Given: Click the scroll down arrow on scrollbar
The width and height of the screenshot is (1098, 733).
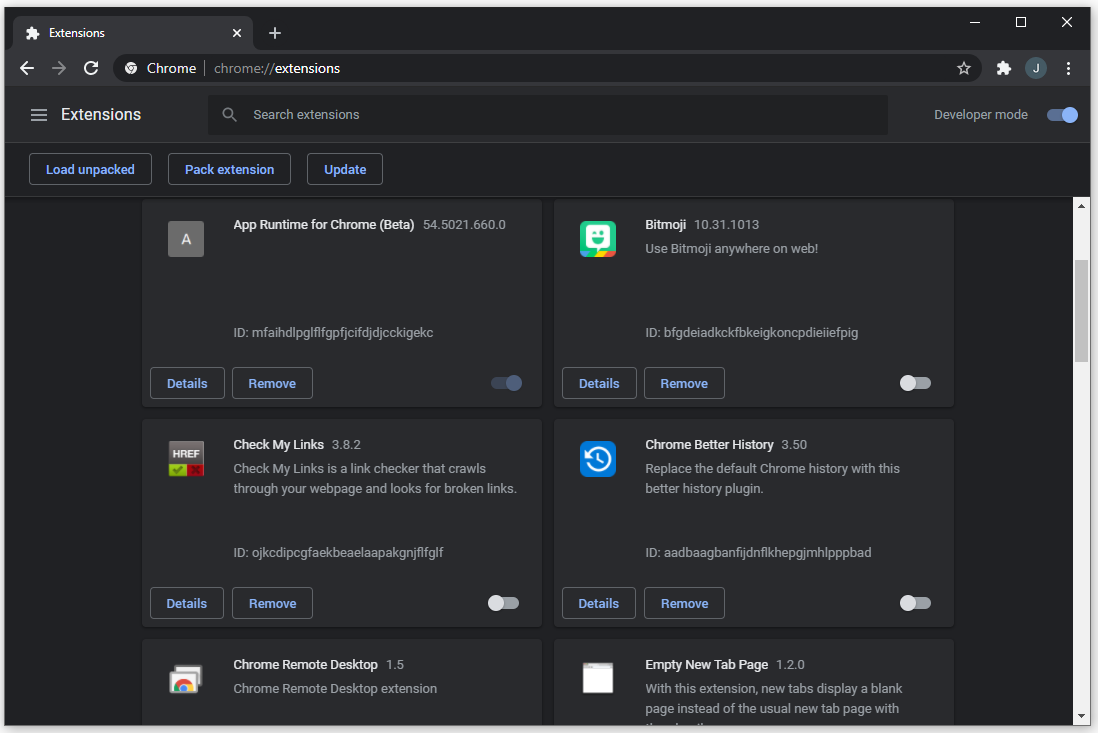Looking at the screenshot, I should 1081,716.
